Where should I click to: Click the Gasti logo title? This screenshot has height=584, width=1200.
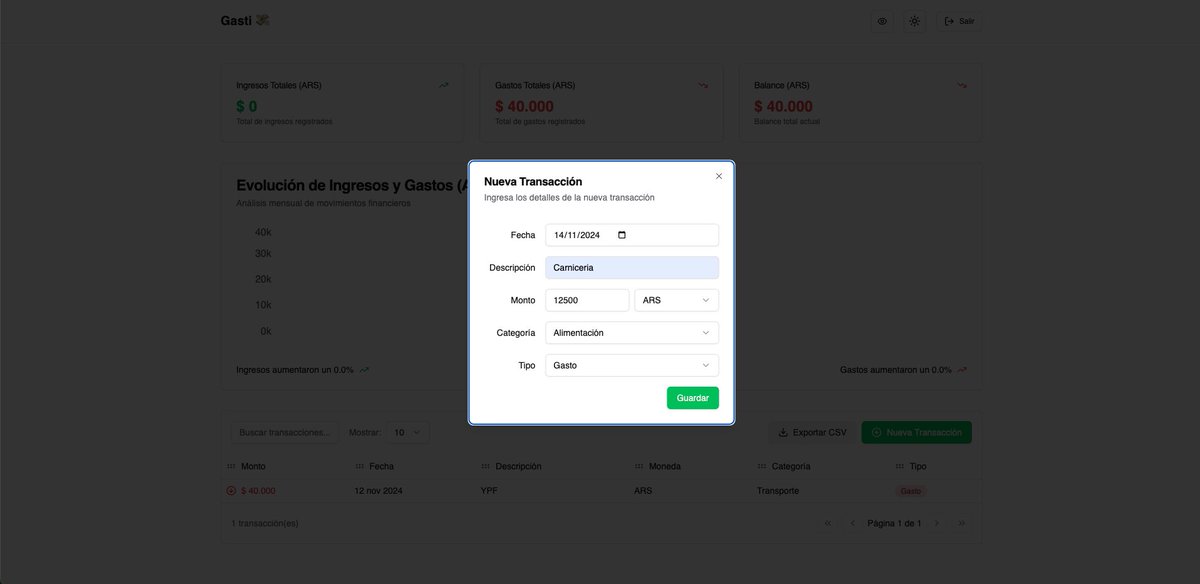pos(245,20)
